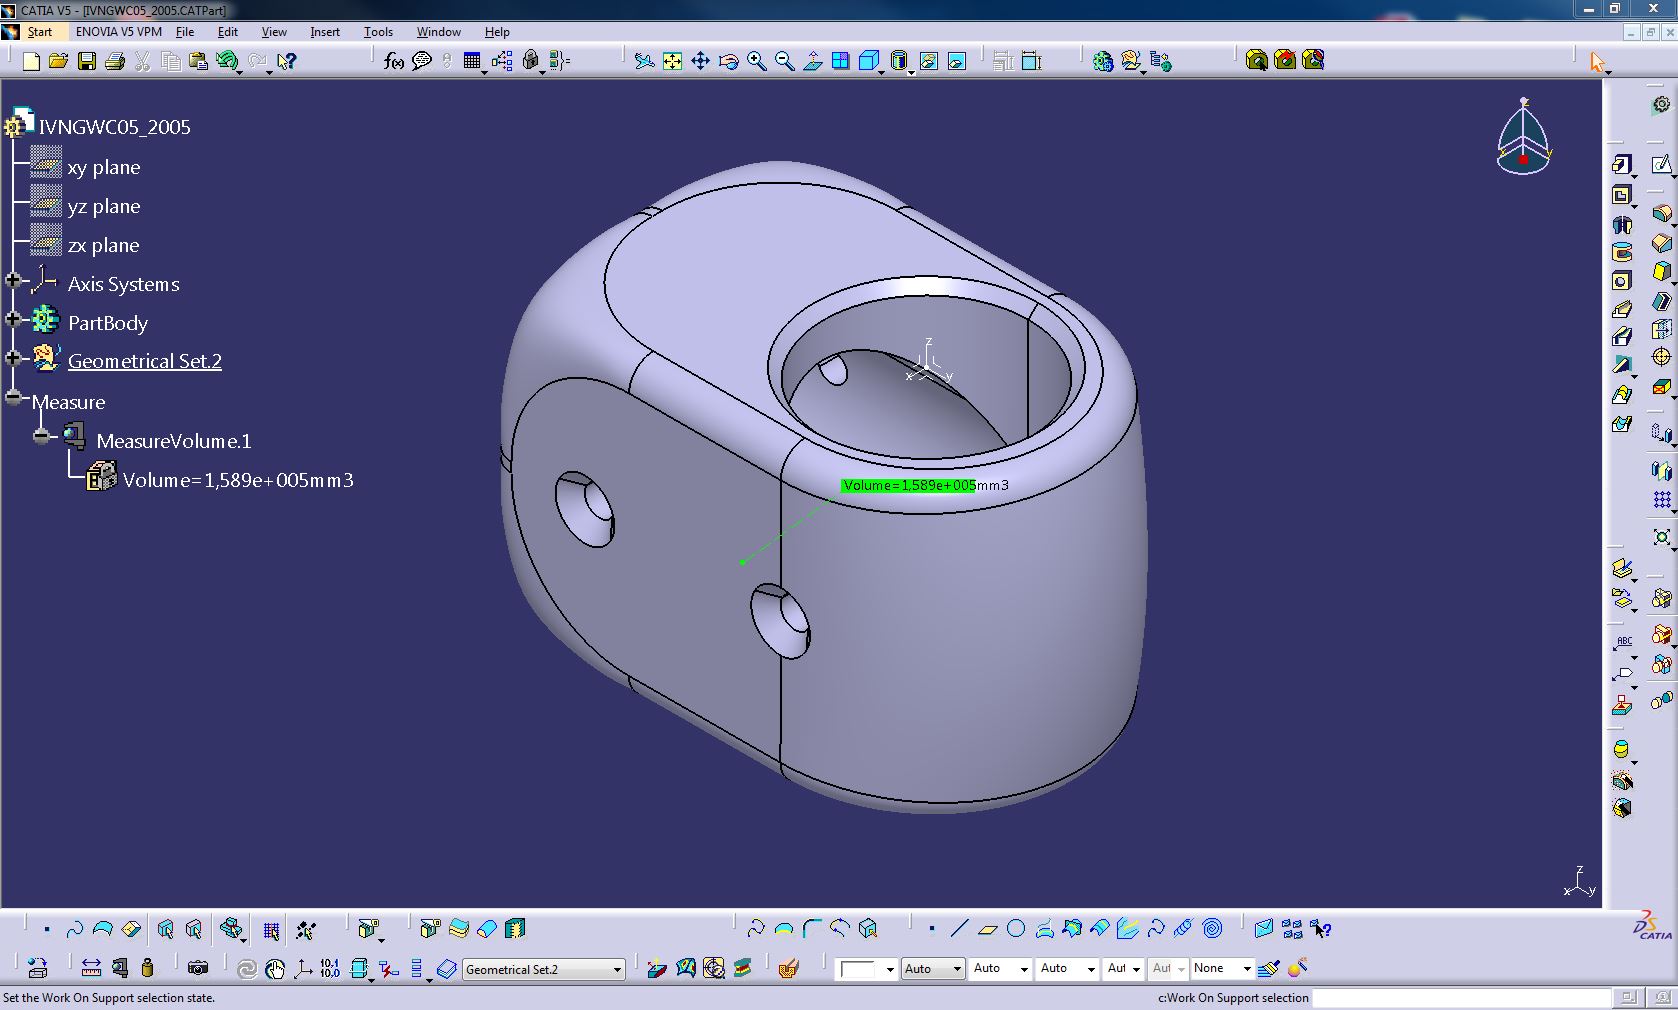Select the Rotate view tool
Screen dimensions: 1678x1010
pyautogui.click(x=729, y=61)
